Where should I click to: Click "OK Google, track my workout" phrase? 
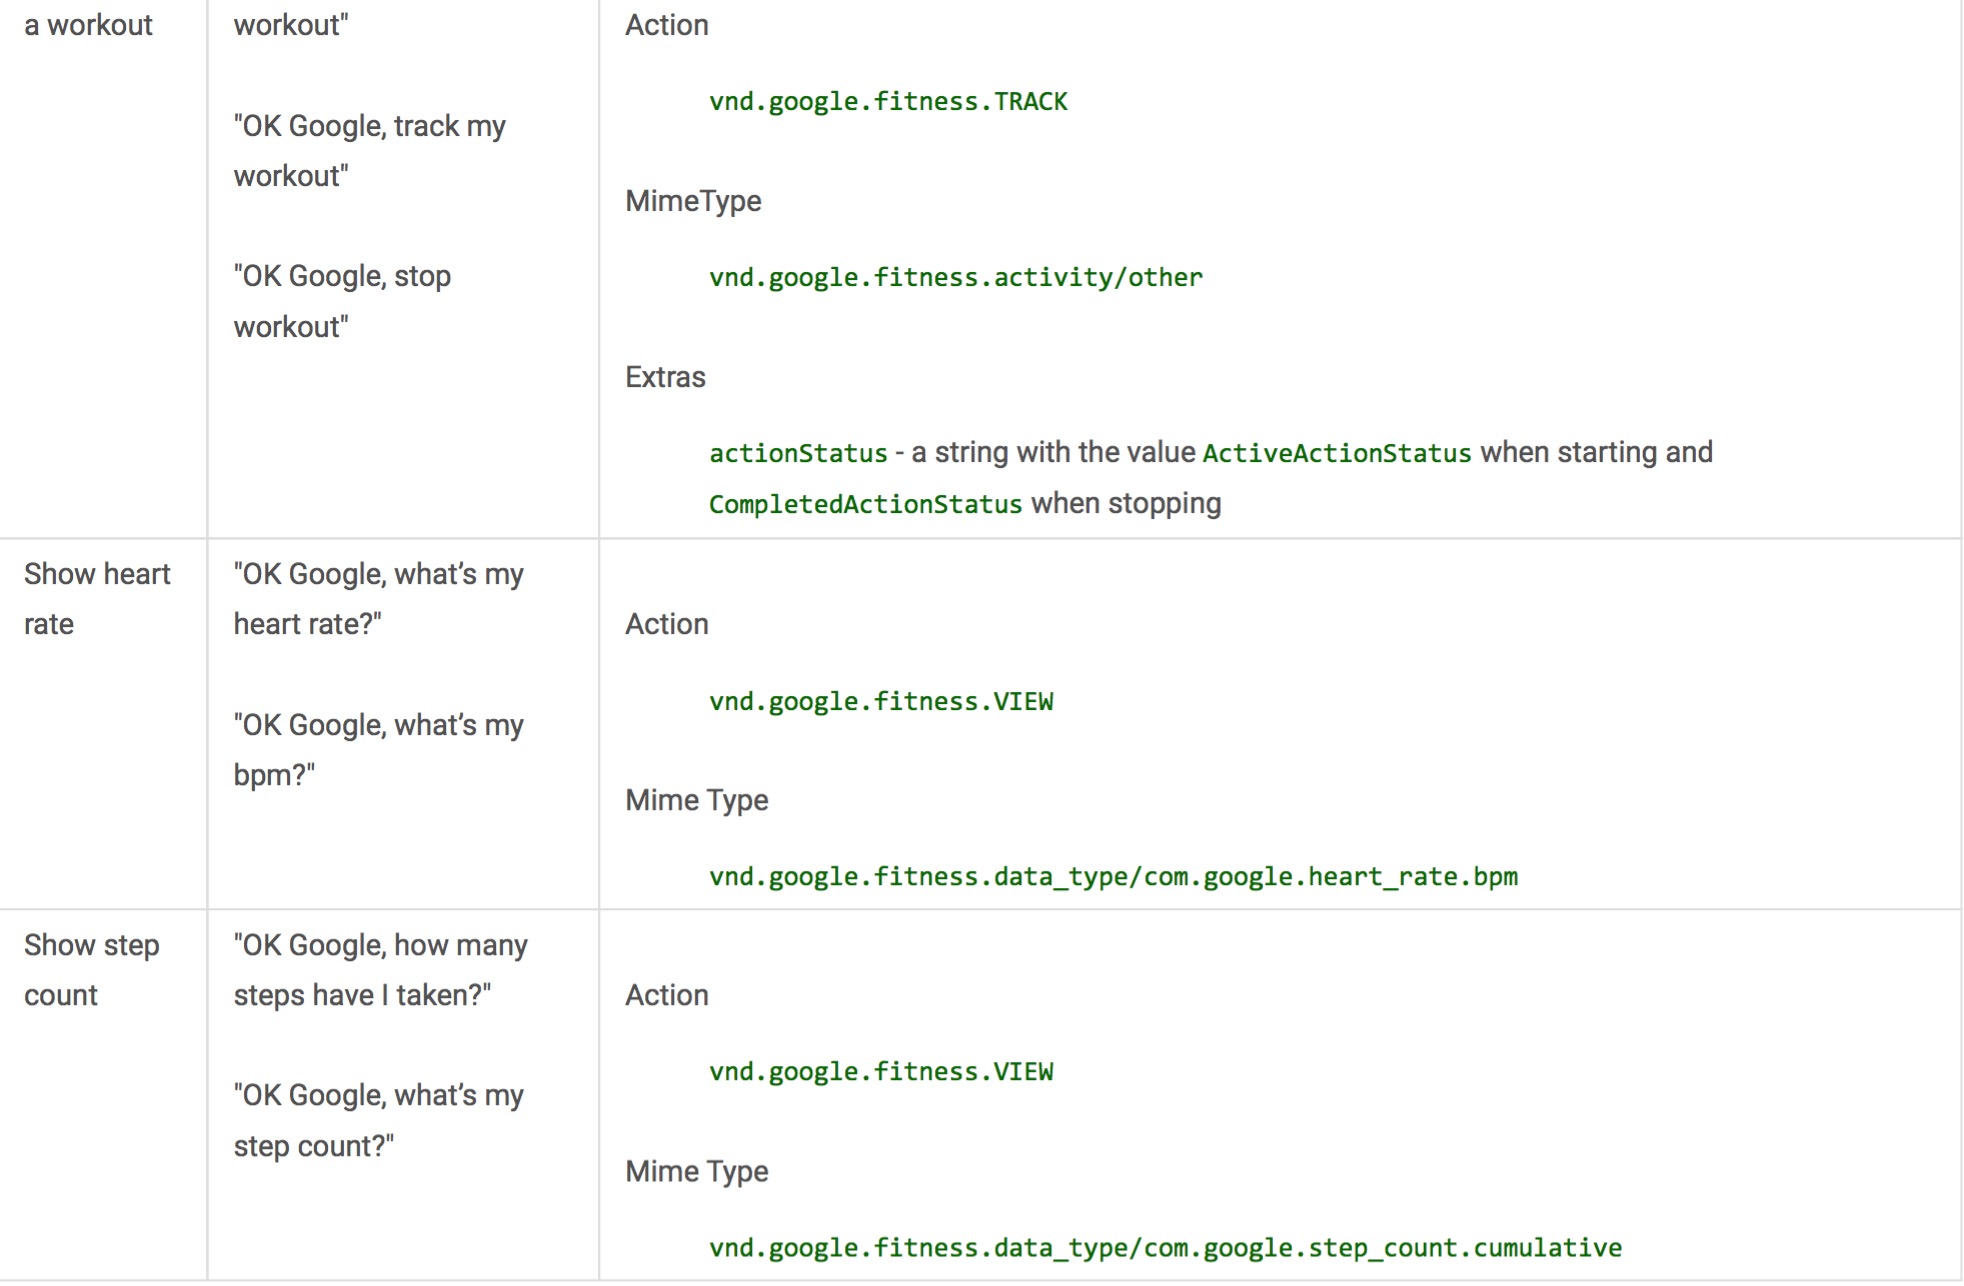pyautogui.click(x=369, y=151)
